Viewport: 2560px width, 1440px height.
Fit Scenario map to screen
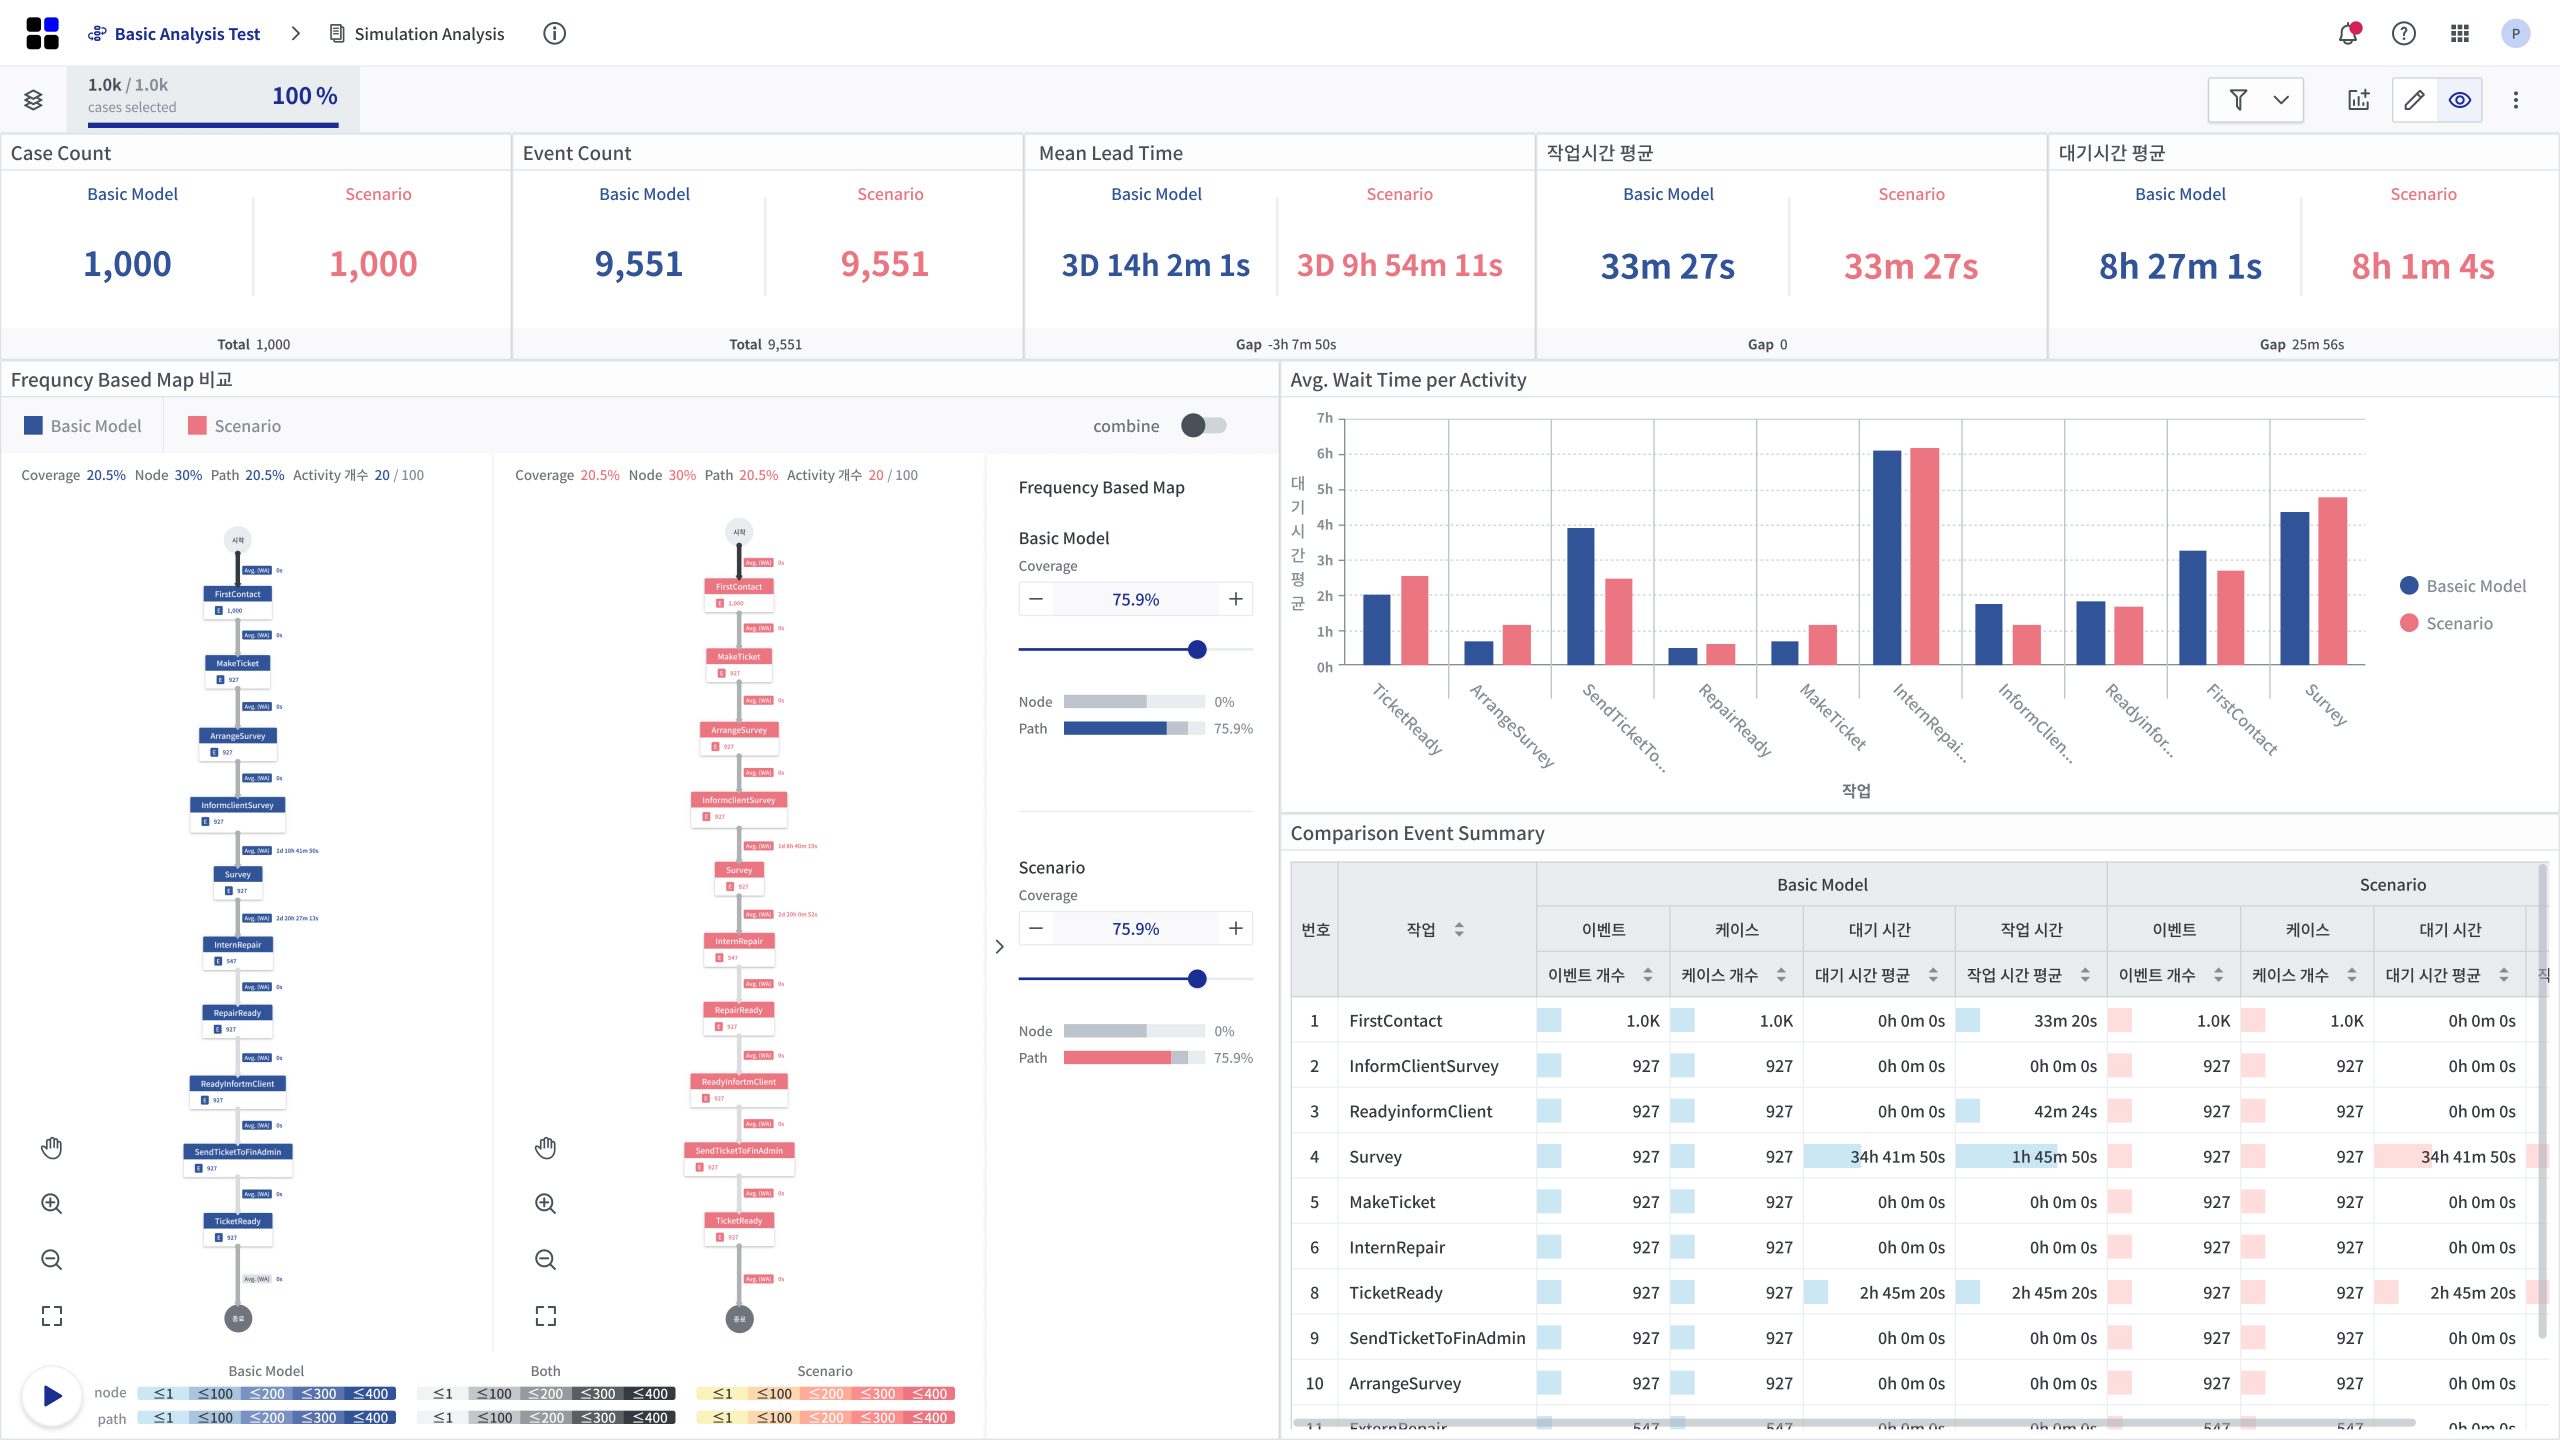(x=545, y=1315)
